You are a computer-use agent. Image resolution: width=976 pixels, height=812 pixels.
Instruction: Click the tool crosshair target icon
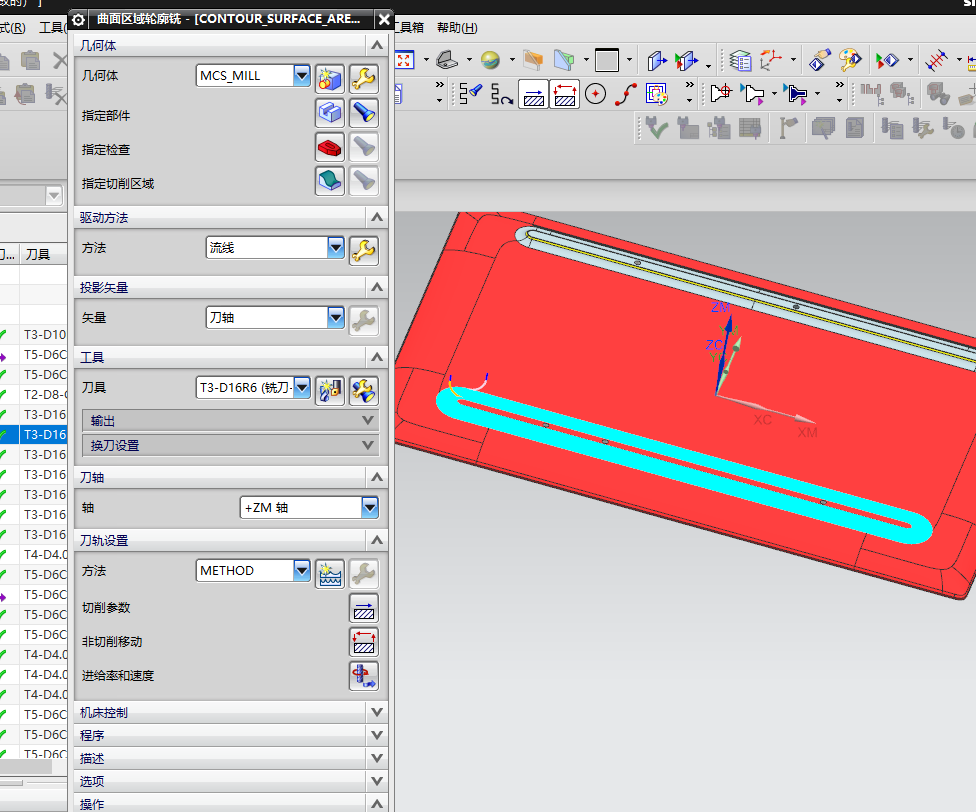click(x=721, y=94)
